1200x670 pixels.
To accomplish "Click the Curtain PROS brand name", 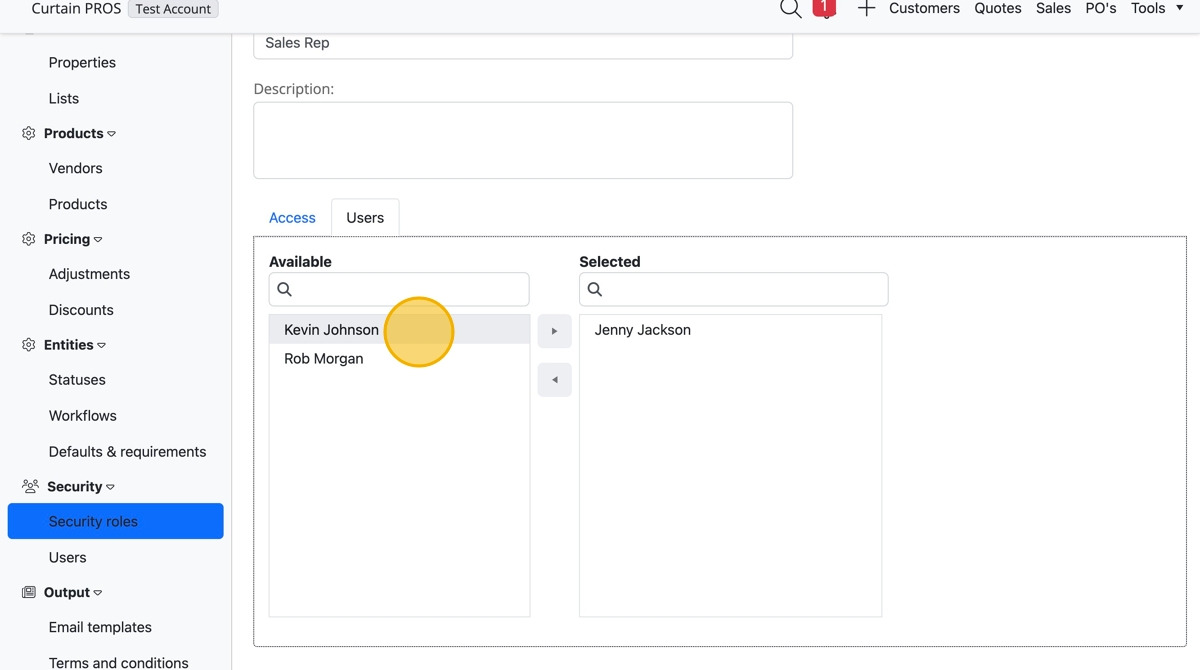I will click(76, 8).
